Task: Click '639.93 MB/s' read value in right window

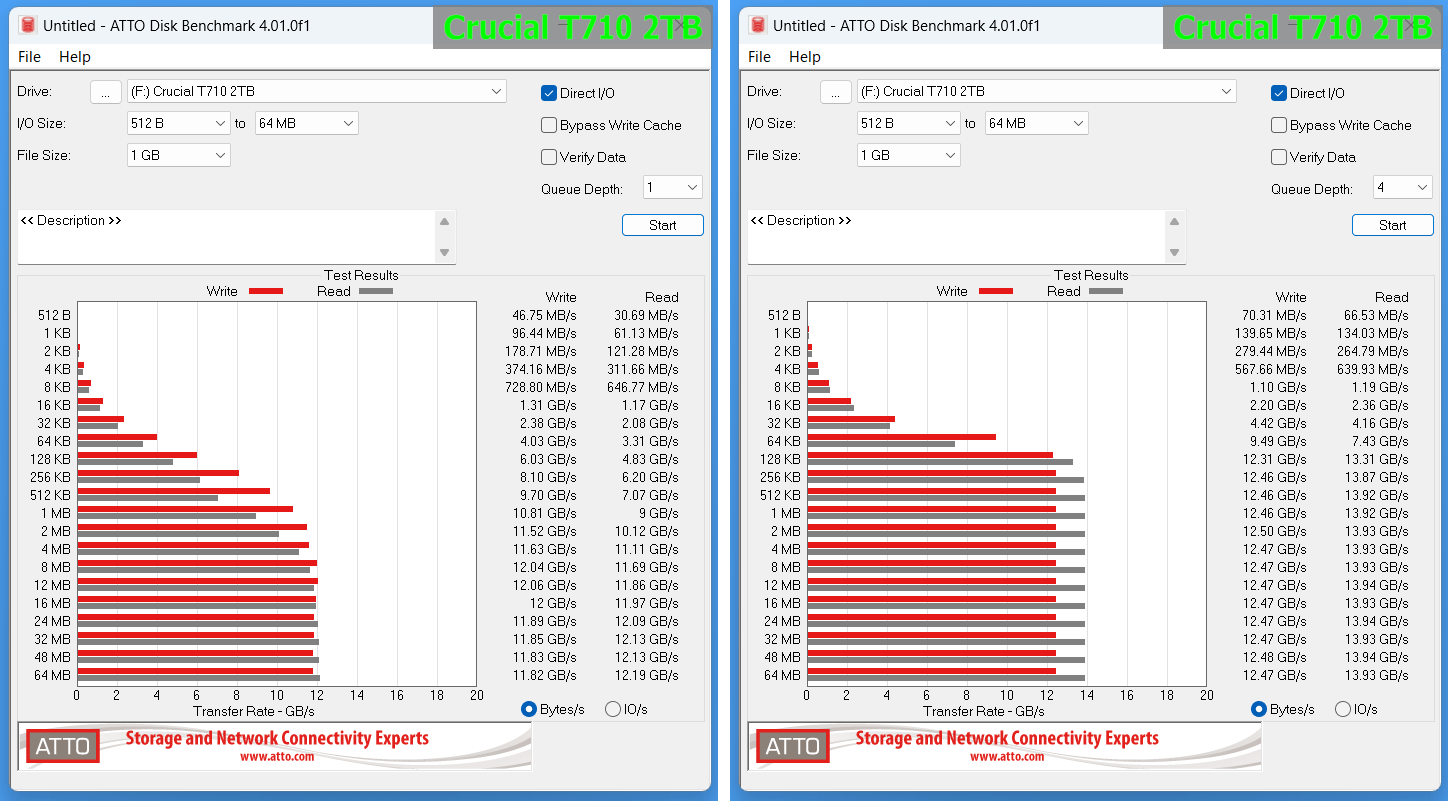Action: [x=1372, y=369]
